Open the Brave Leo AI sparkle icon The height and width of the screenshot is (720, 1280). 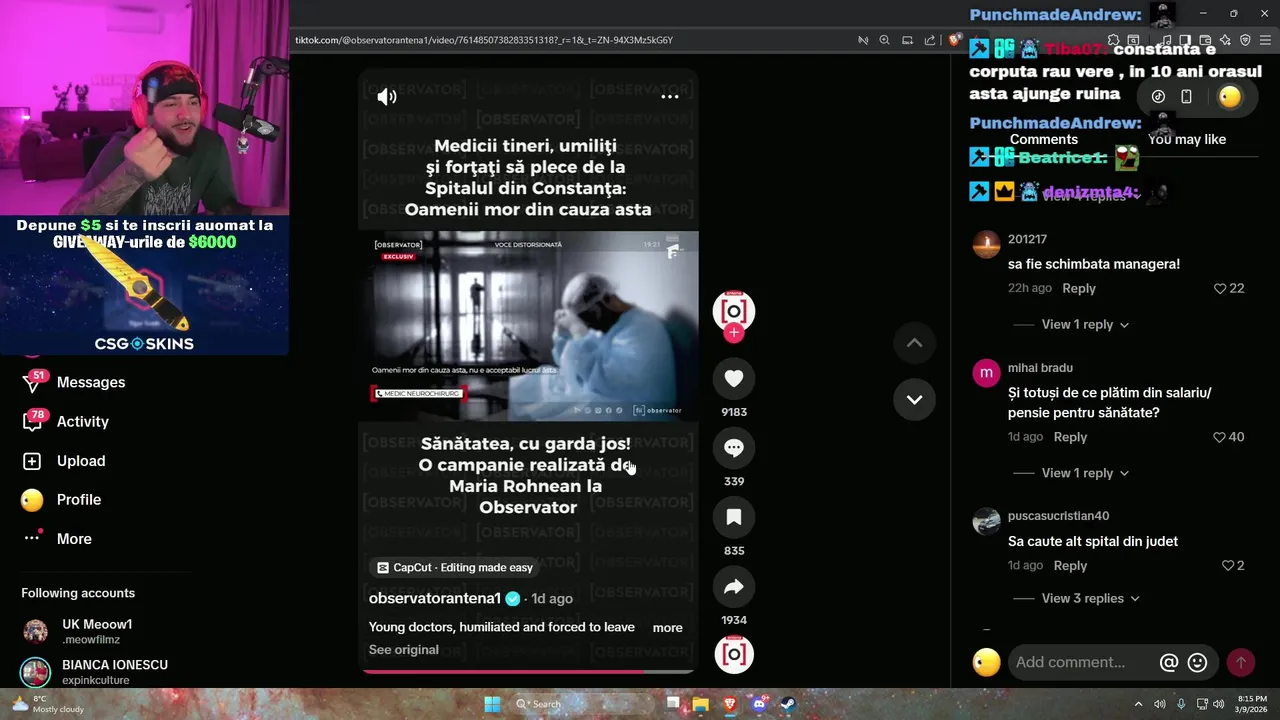(x=1225, y=40)
